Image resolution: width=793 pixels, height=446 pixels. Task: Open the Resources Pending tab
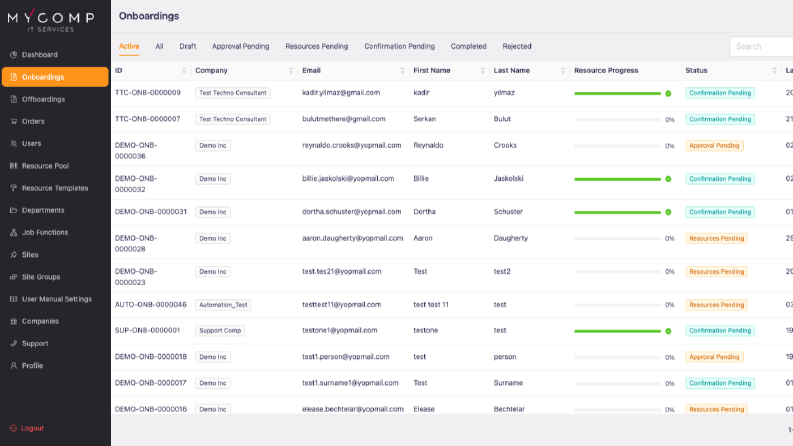[x=317, y=46]
